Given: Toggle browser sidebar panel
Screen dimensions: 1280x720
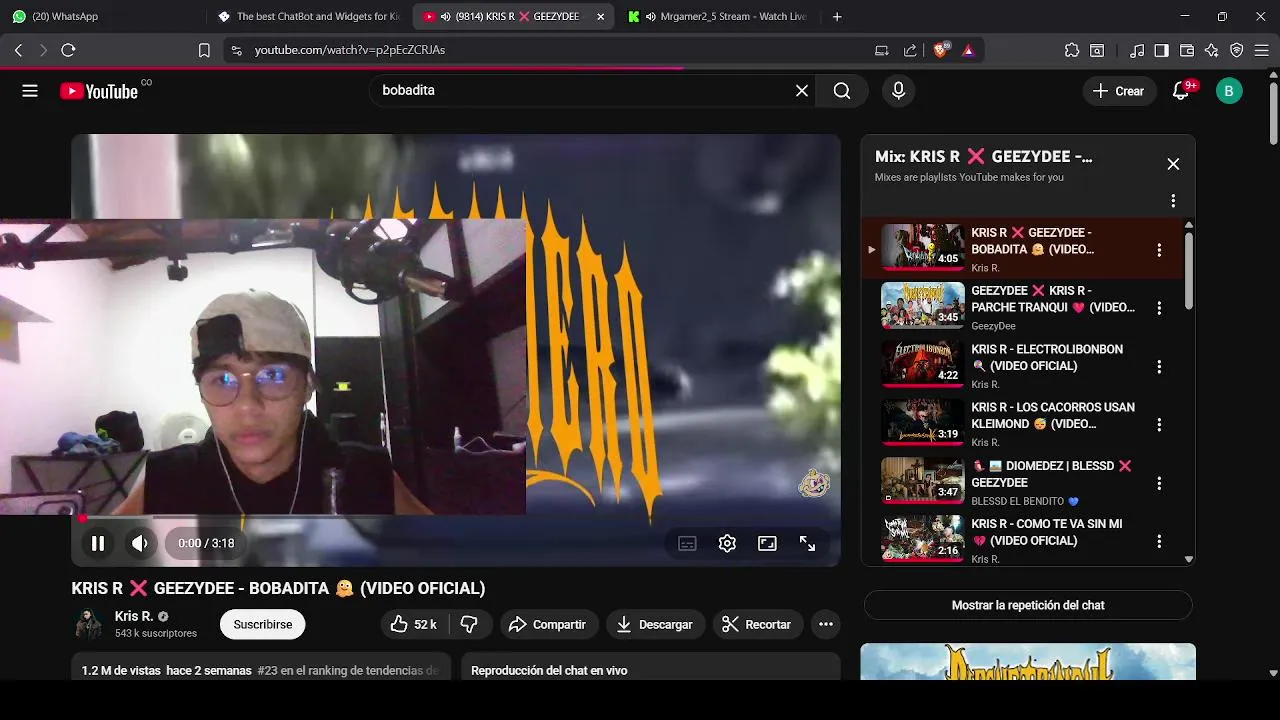Looking at the screenshot, I should click(x=1161, y=50).
